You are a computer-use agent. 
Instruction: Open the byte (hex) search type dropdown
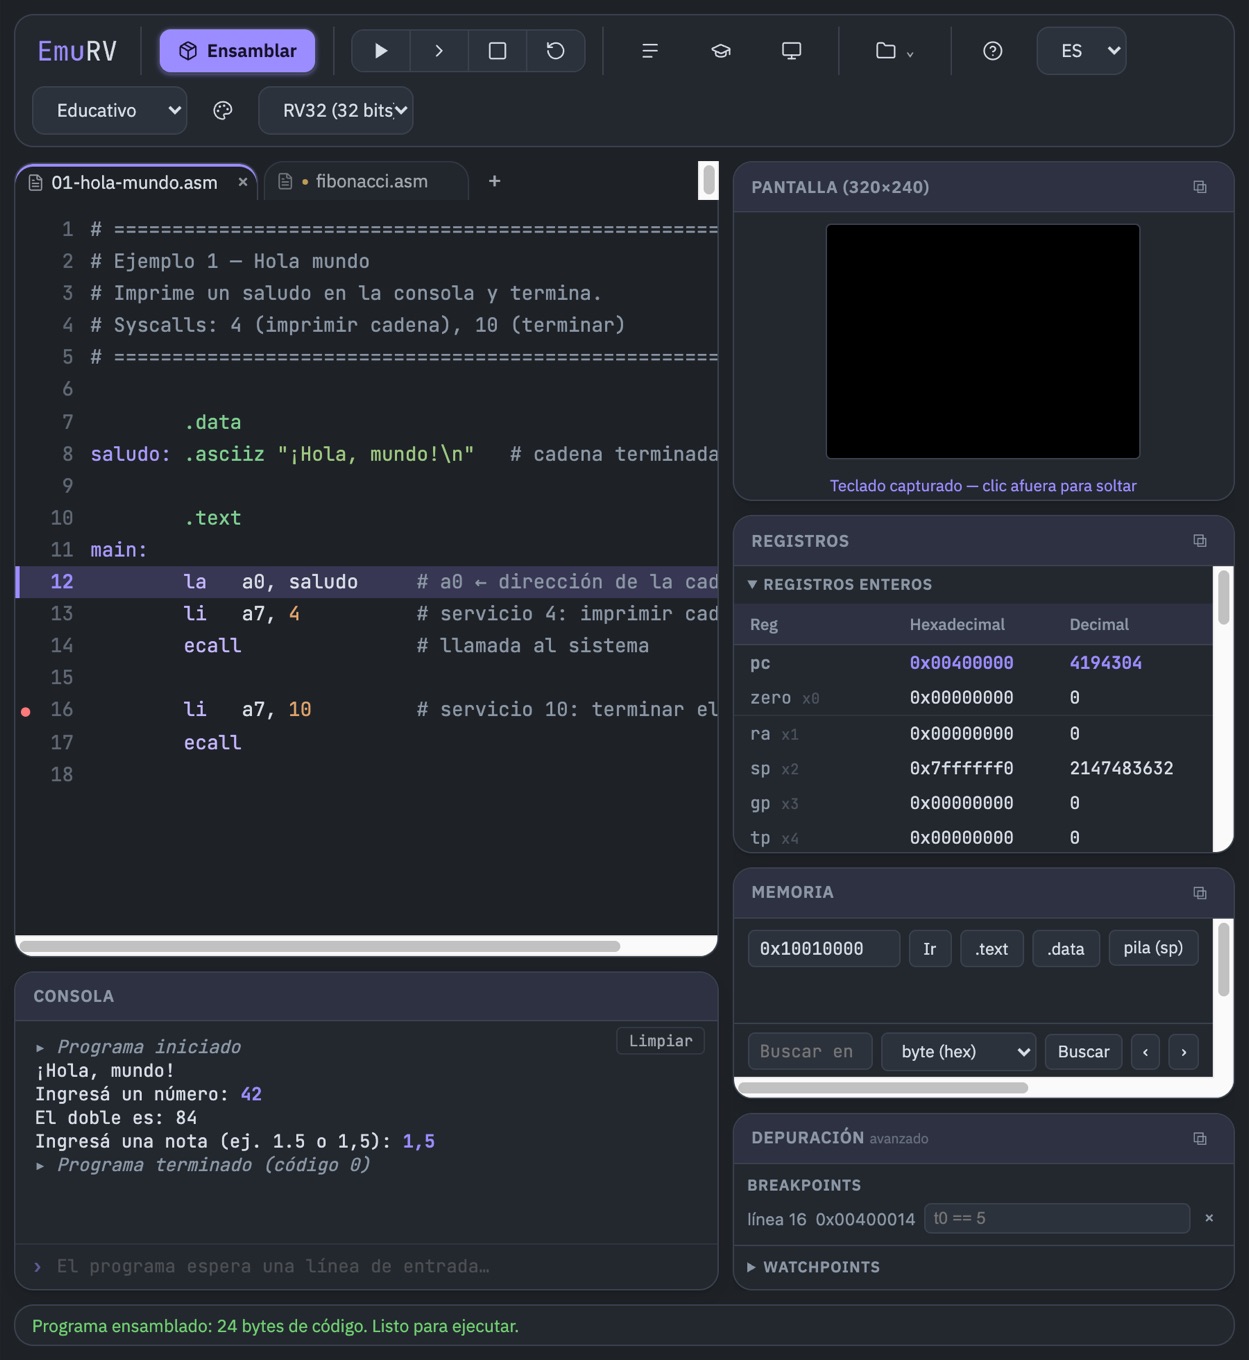pos(960,1052)
